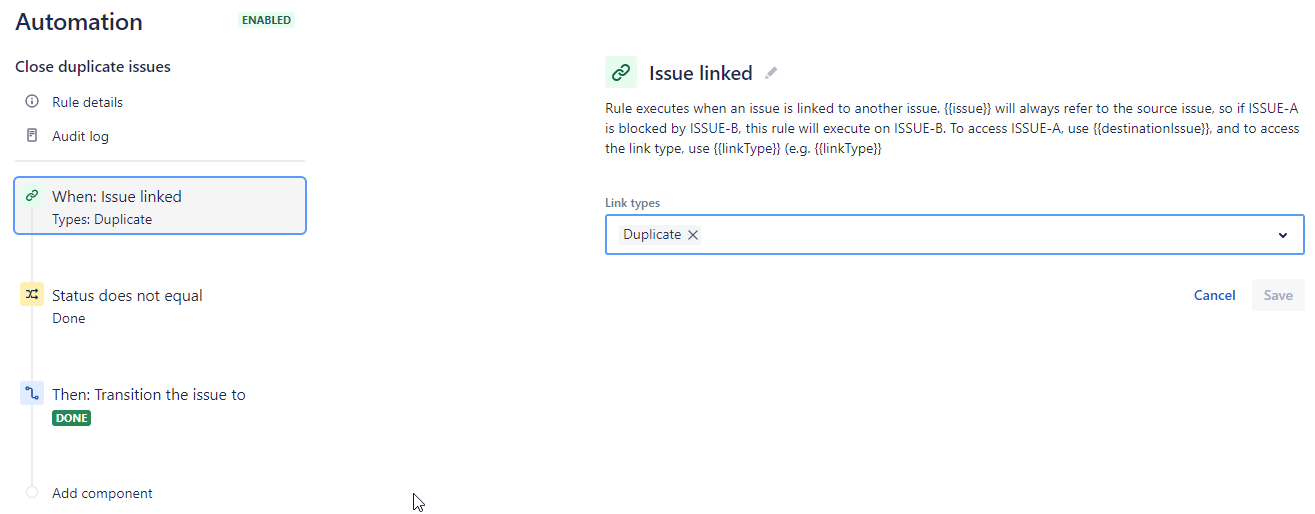This screenshot has height=514, width=1315.
Task: Select the Status does not equal condition
Action: [x=127, y=296]
